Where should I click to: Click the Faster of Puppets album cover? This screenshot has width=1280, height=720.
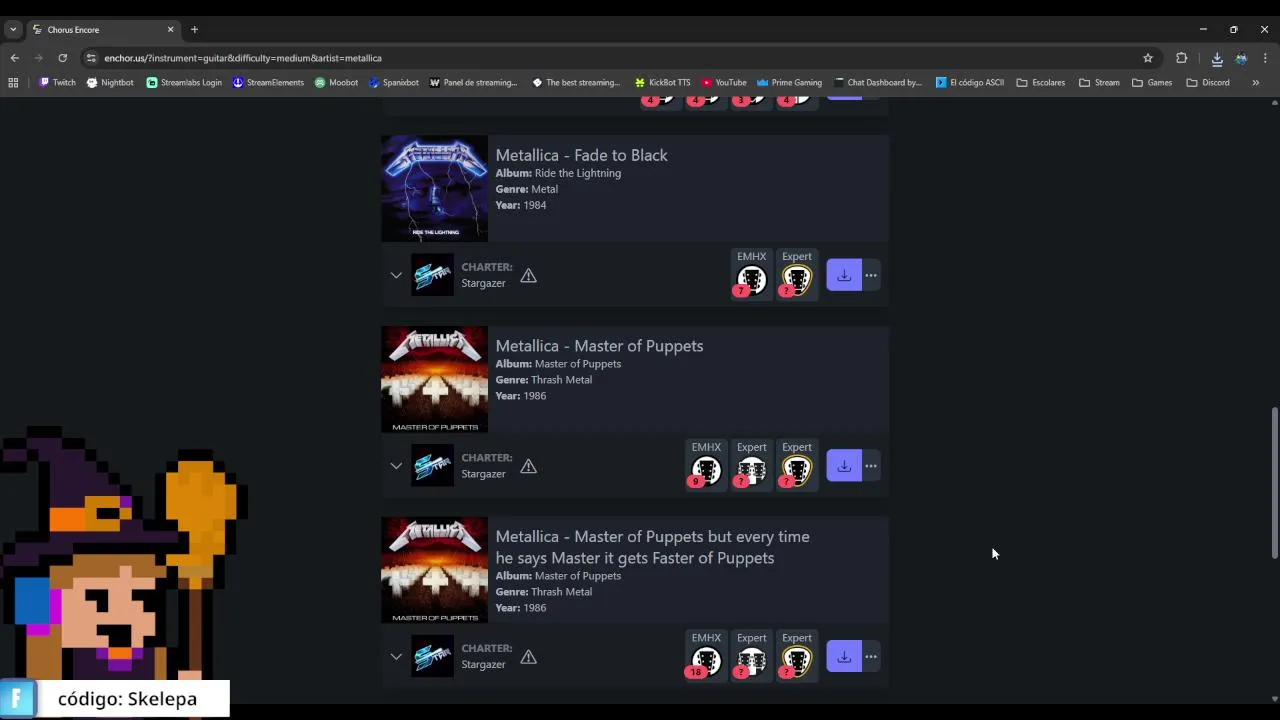434,570
